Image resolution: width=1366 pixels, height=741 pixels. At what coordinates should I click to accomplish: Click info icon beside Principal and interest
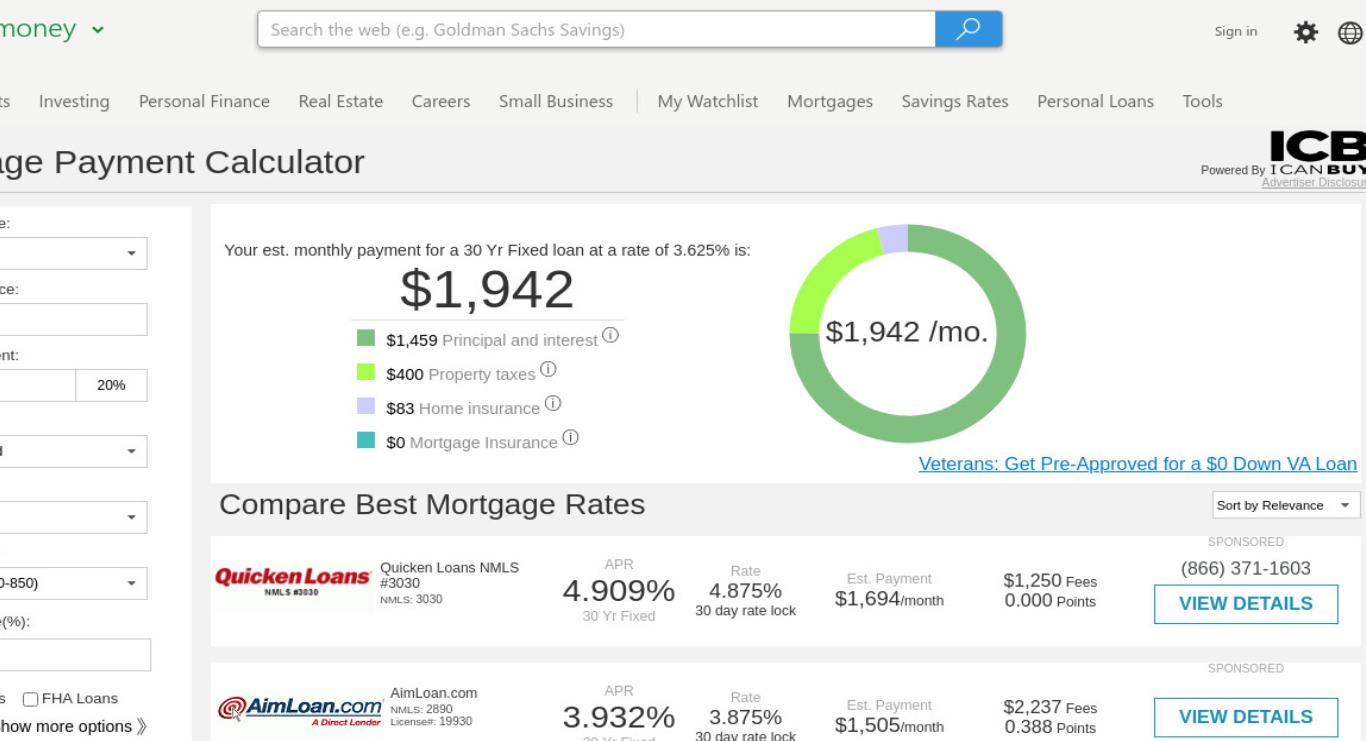click(x=610, y=335)
